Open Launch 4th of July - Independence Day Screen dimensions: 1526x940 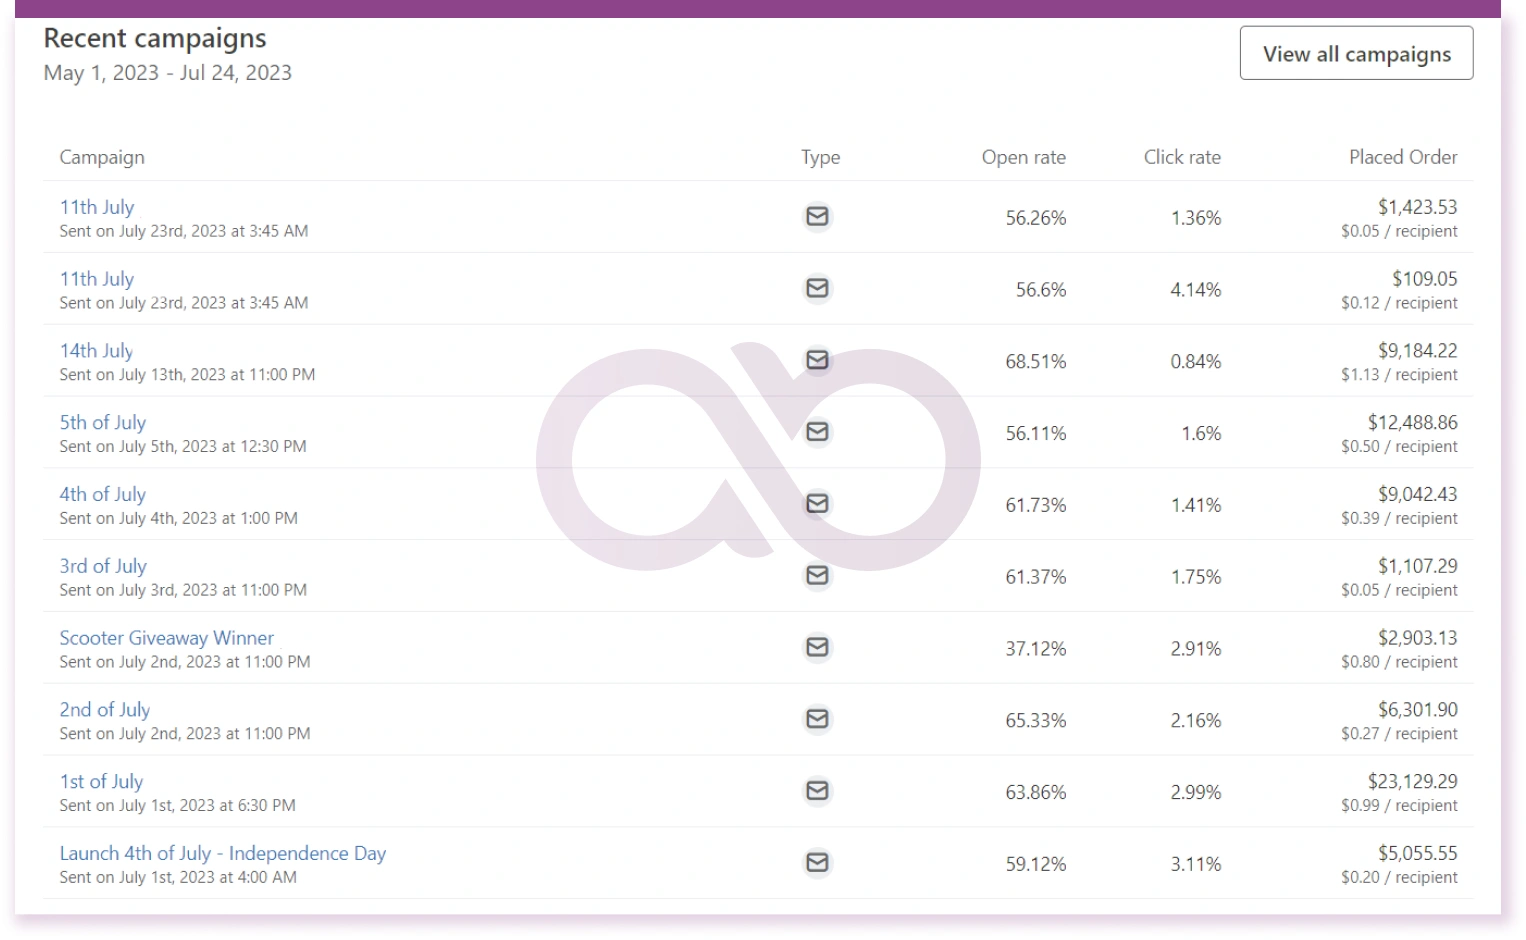click(222, 854)
